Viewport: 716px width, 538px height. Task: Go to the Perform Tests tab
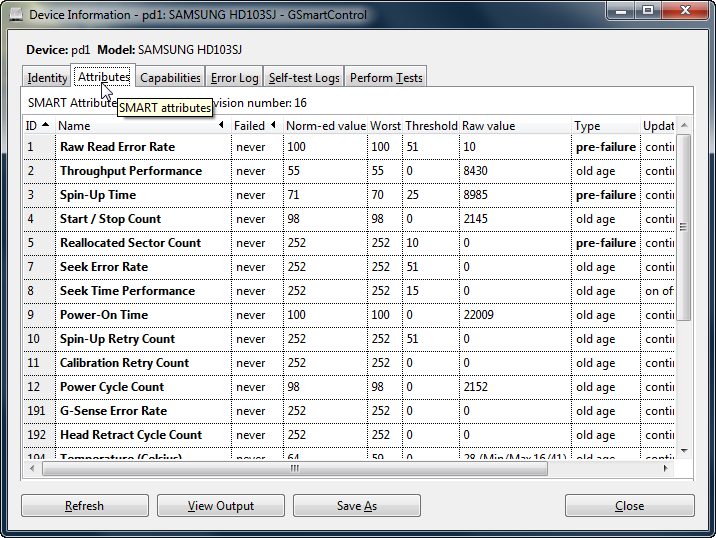pyautogui.click(x=386, y=77)
